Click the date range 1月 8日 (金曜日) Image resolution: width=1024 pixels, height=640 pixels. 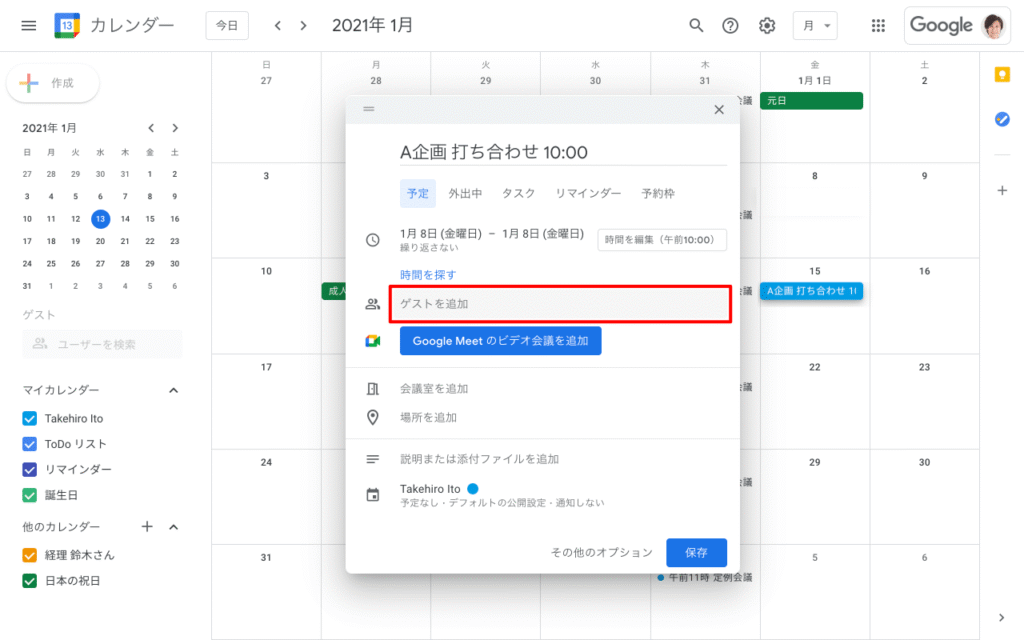[x=492, y=234]
